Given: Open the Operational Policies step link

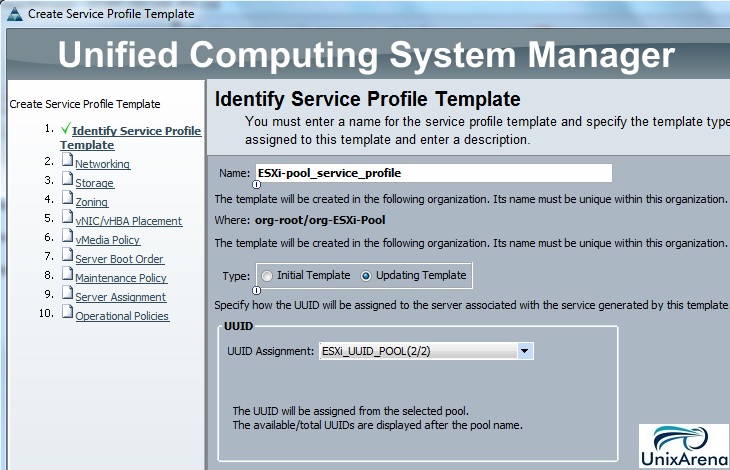Looking at the screenshot, I should [x=122, y=316].
